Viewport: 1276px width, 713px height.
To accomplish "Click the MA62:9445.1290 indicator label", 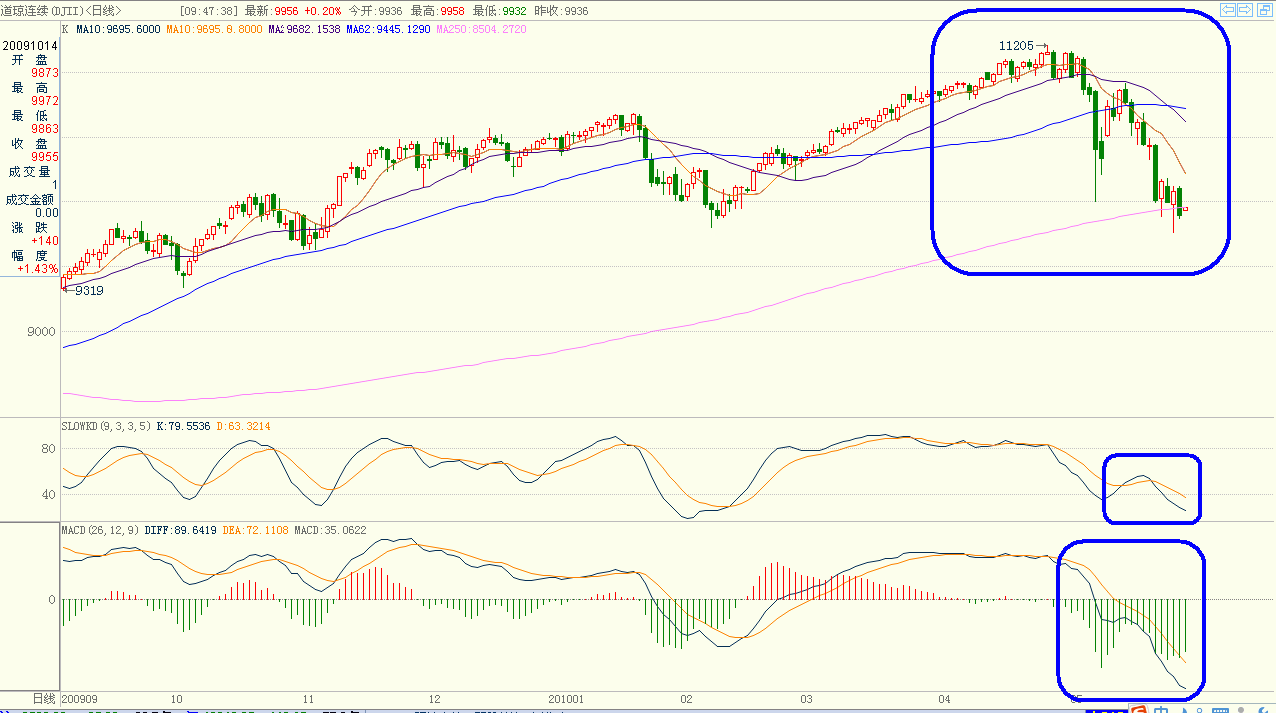I will click(x=388, y=30).
